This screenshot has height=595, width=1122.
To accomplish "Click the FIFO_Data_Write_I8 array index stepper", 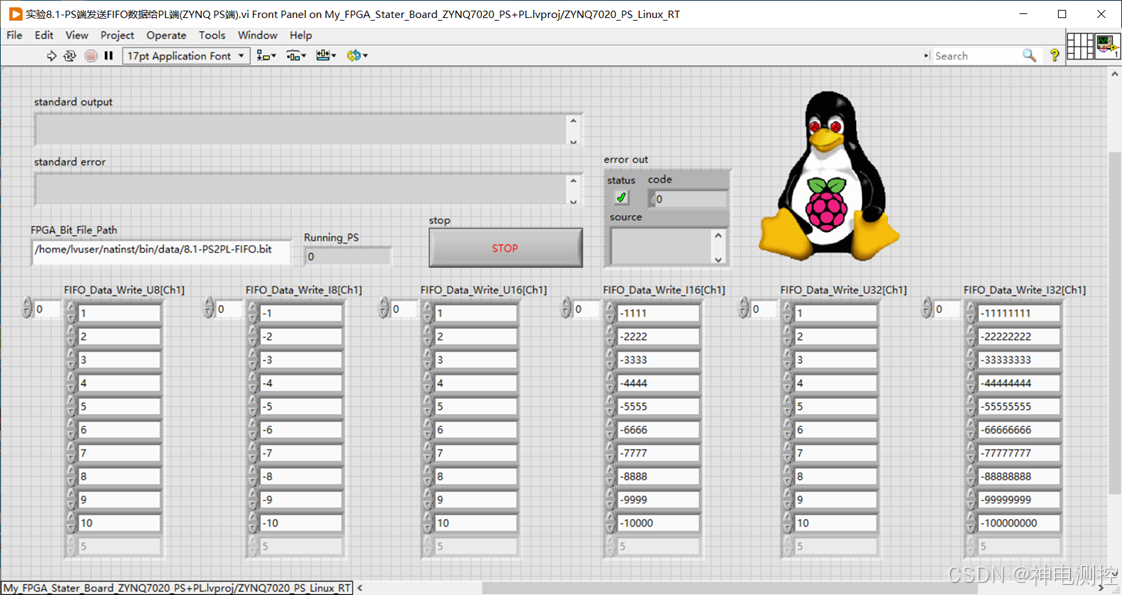I will tap(209, 308).
